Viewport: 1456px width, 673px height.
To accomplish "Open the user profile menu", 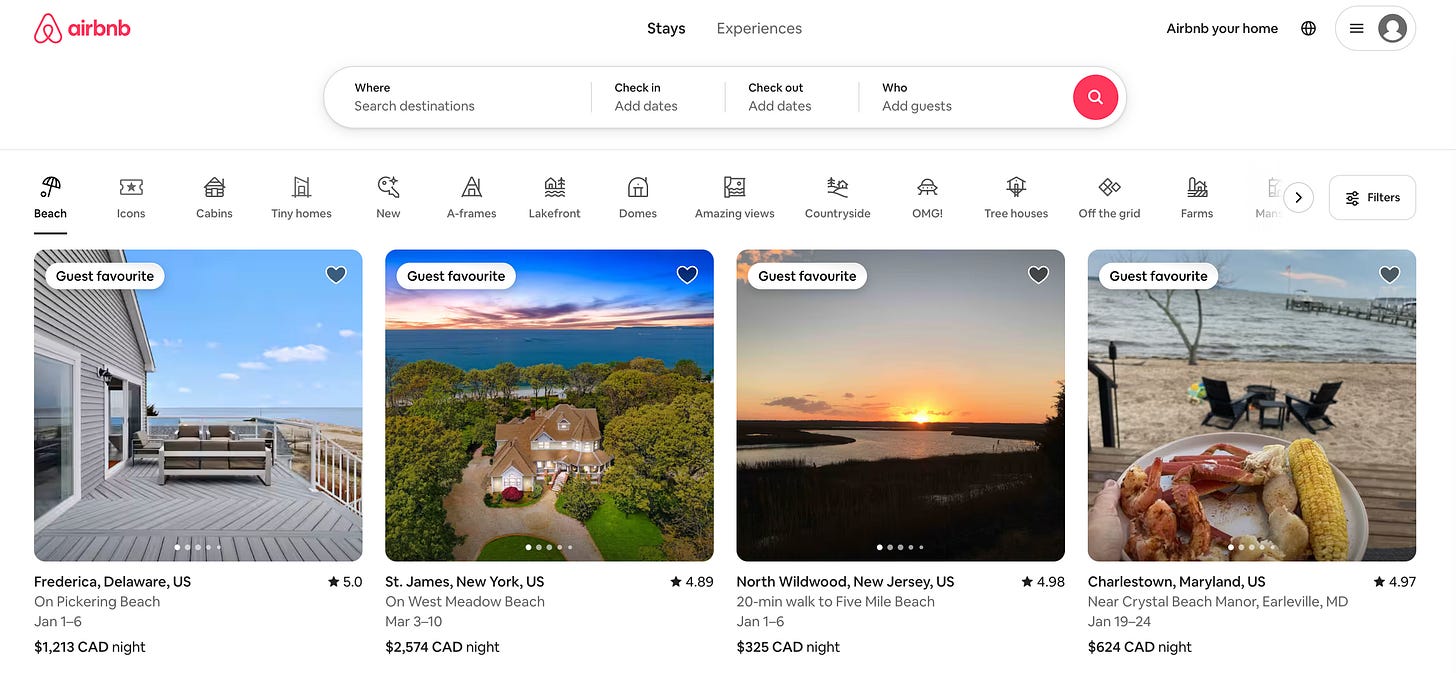I will 1375,28.
